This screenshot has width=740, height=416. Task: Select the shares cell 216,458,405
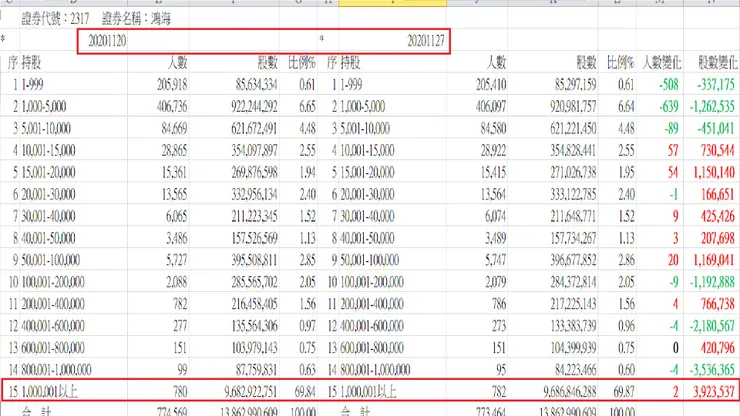pos(254,304)
